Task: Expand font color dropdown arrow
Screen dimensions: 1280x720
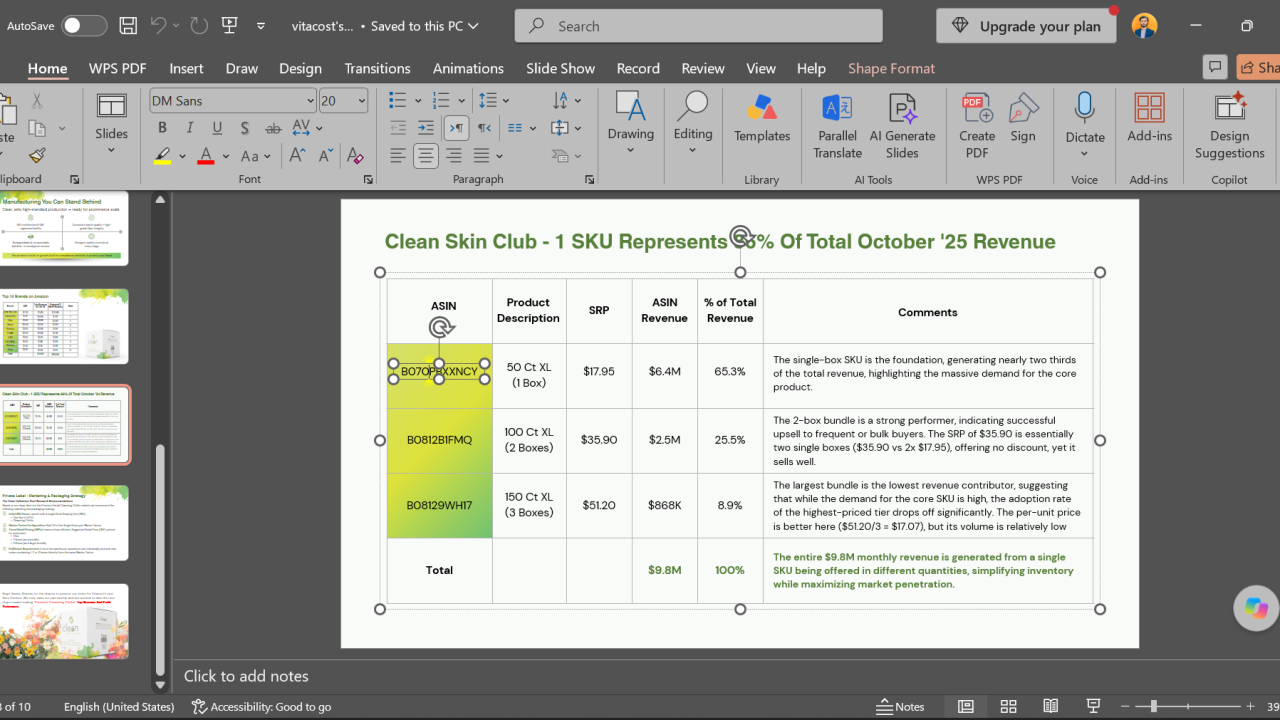Action: [226, 156]
